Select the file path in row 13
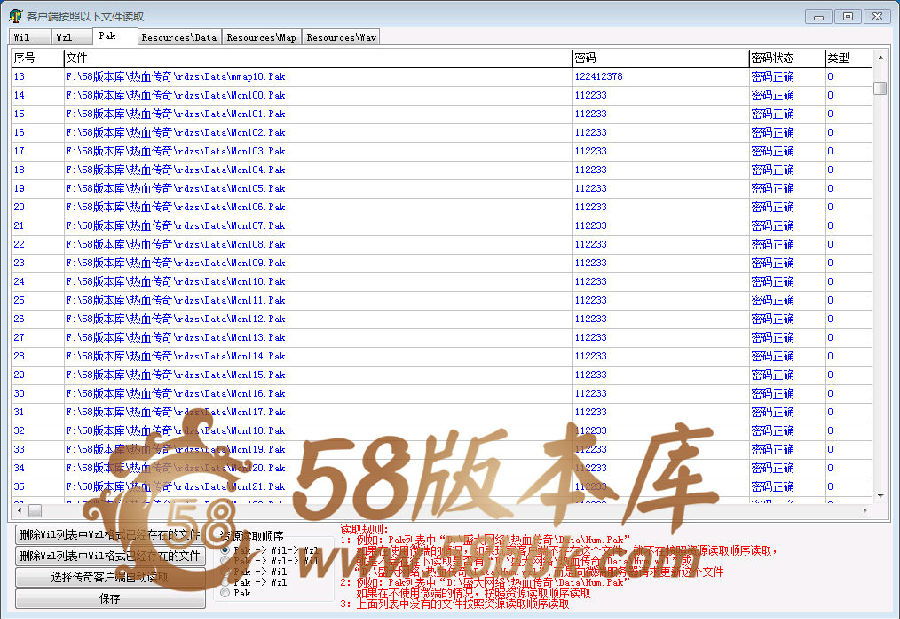 176,76
